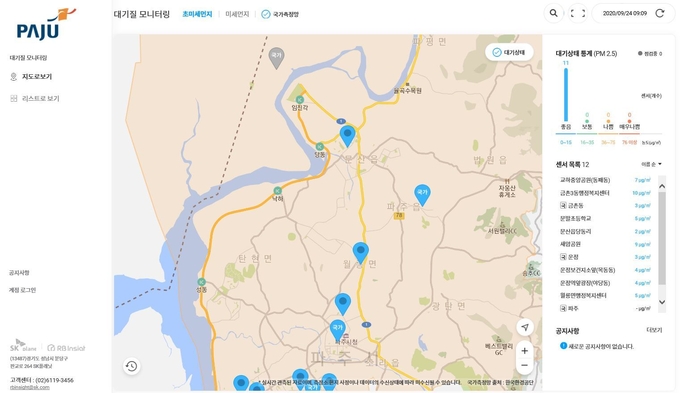Screen dimensions: 680x393
Task: Click the 매우나쁨 category in the chart
Action: 629,127
